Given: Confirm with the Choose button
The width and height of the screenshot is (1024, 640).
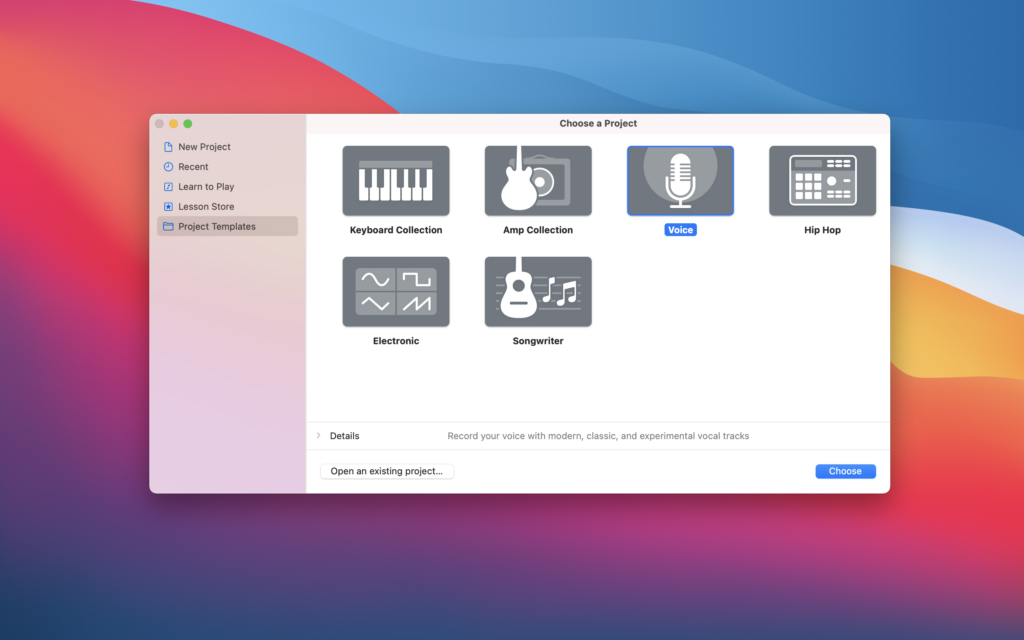Looking at the screenshot, I should point(845,471).
